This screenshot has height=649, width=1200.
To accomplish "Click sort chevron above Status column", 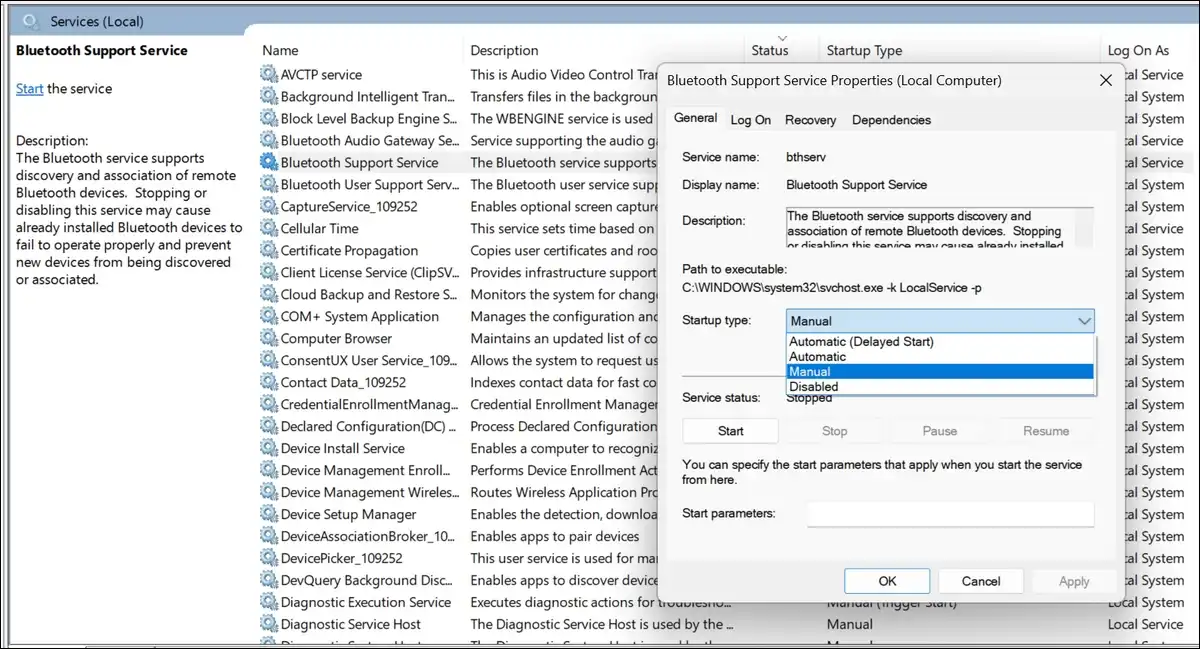I will 781,38.
